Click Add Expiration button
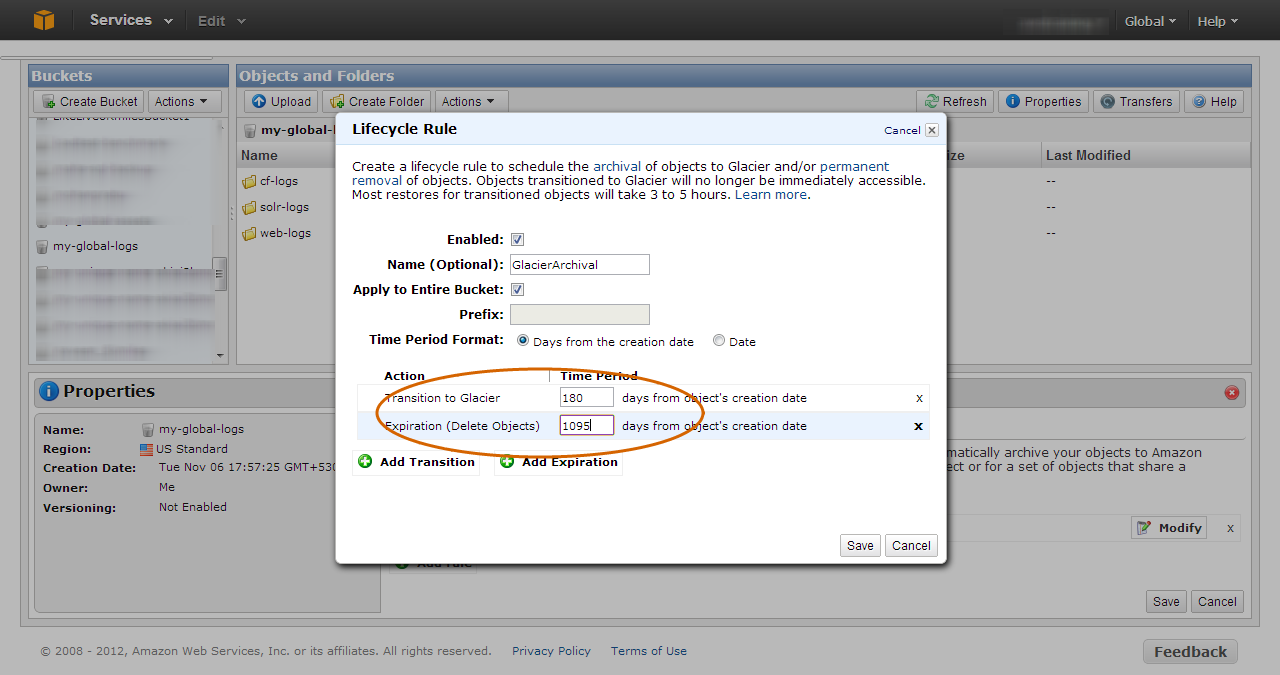This screenshot has width=1280, height=675. pyautogui.click(x=558, y=462)
